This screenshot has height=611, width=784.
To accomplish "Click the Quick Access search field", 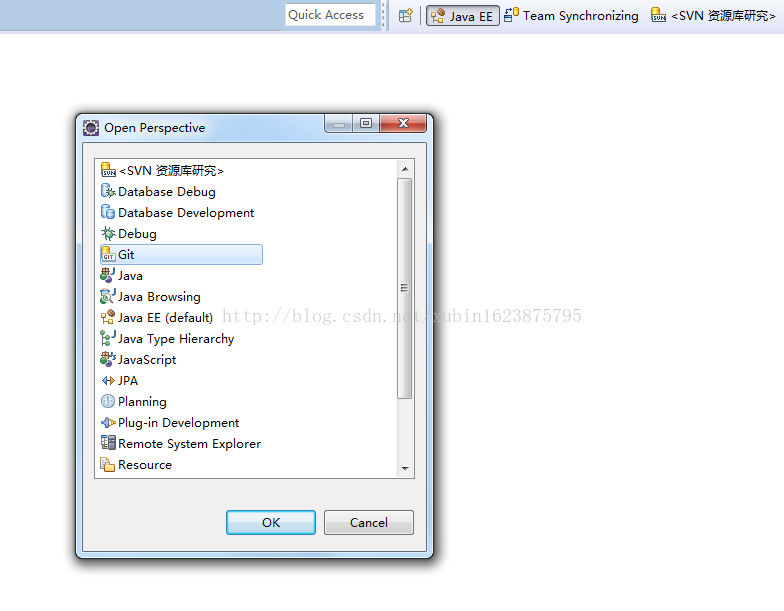I will coord(330,14).
